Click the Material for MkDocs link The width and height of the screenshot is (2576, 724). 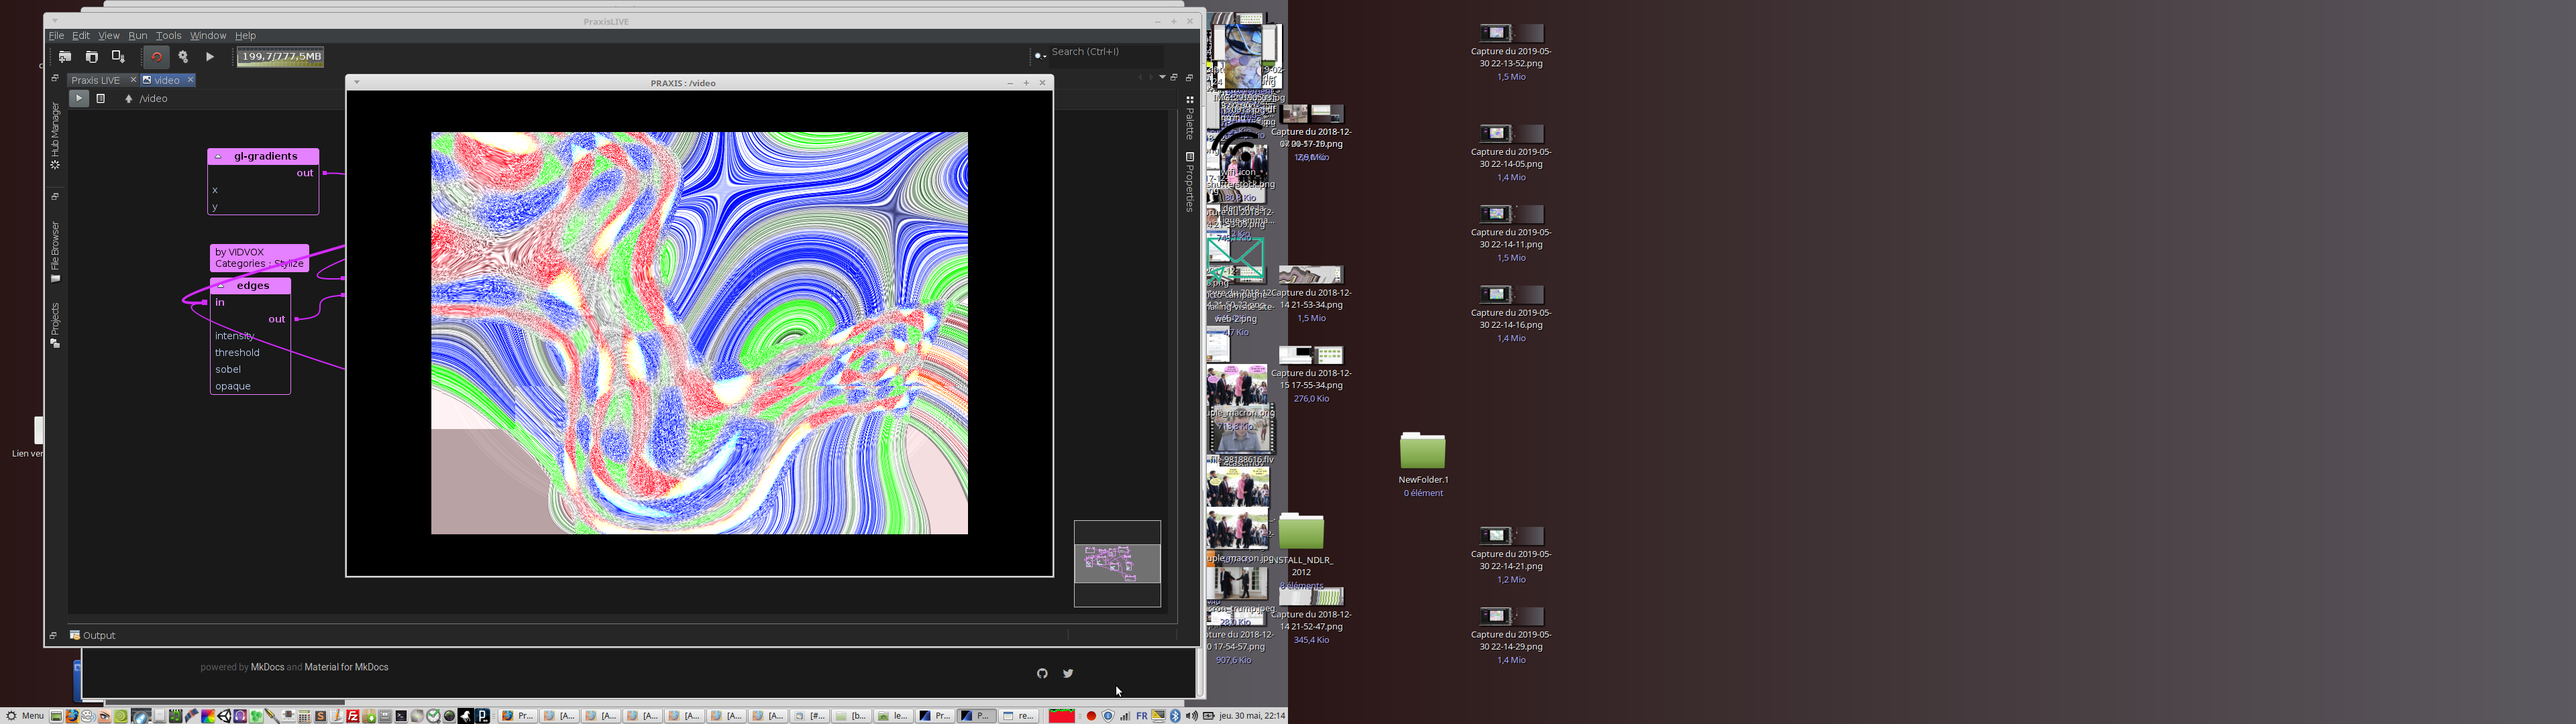tap(346, 667)
